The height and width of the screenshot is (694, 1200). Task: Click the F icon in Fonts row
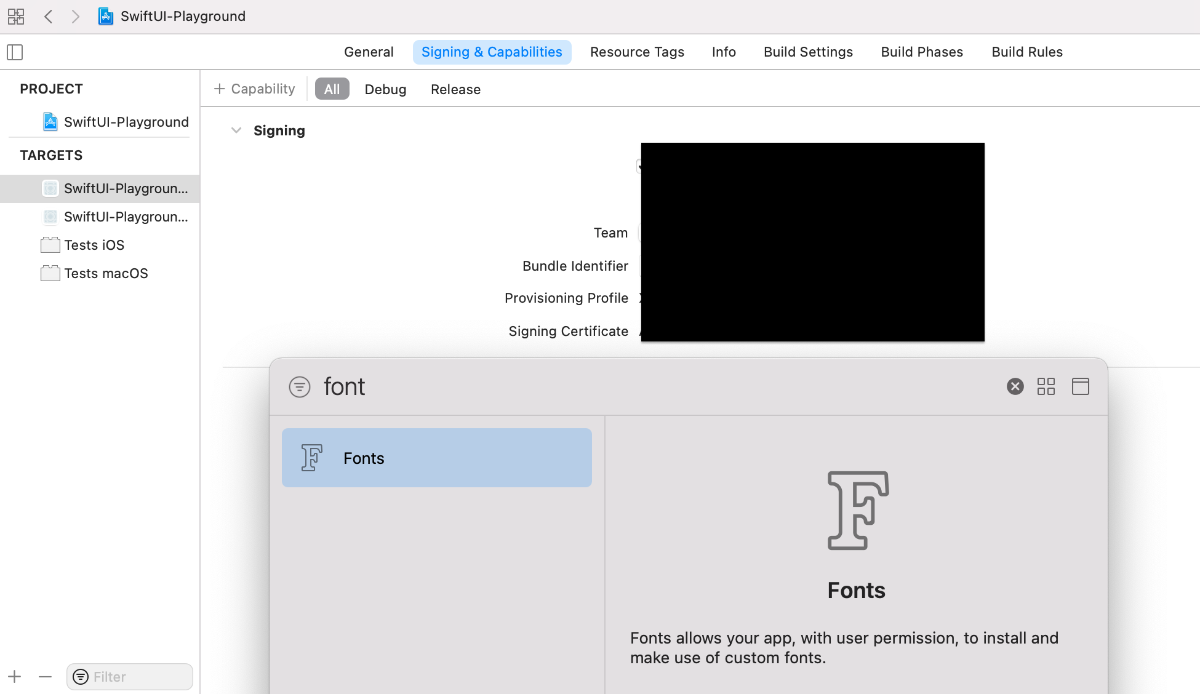click(x=312, y=458)
